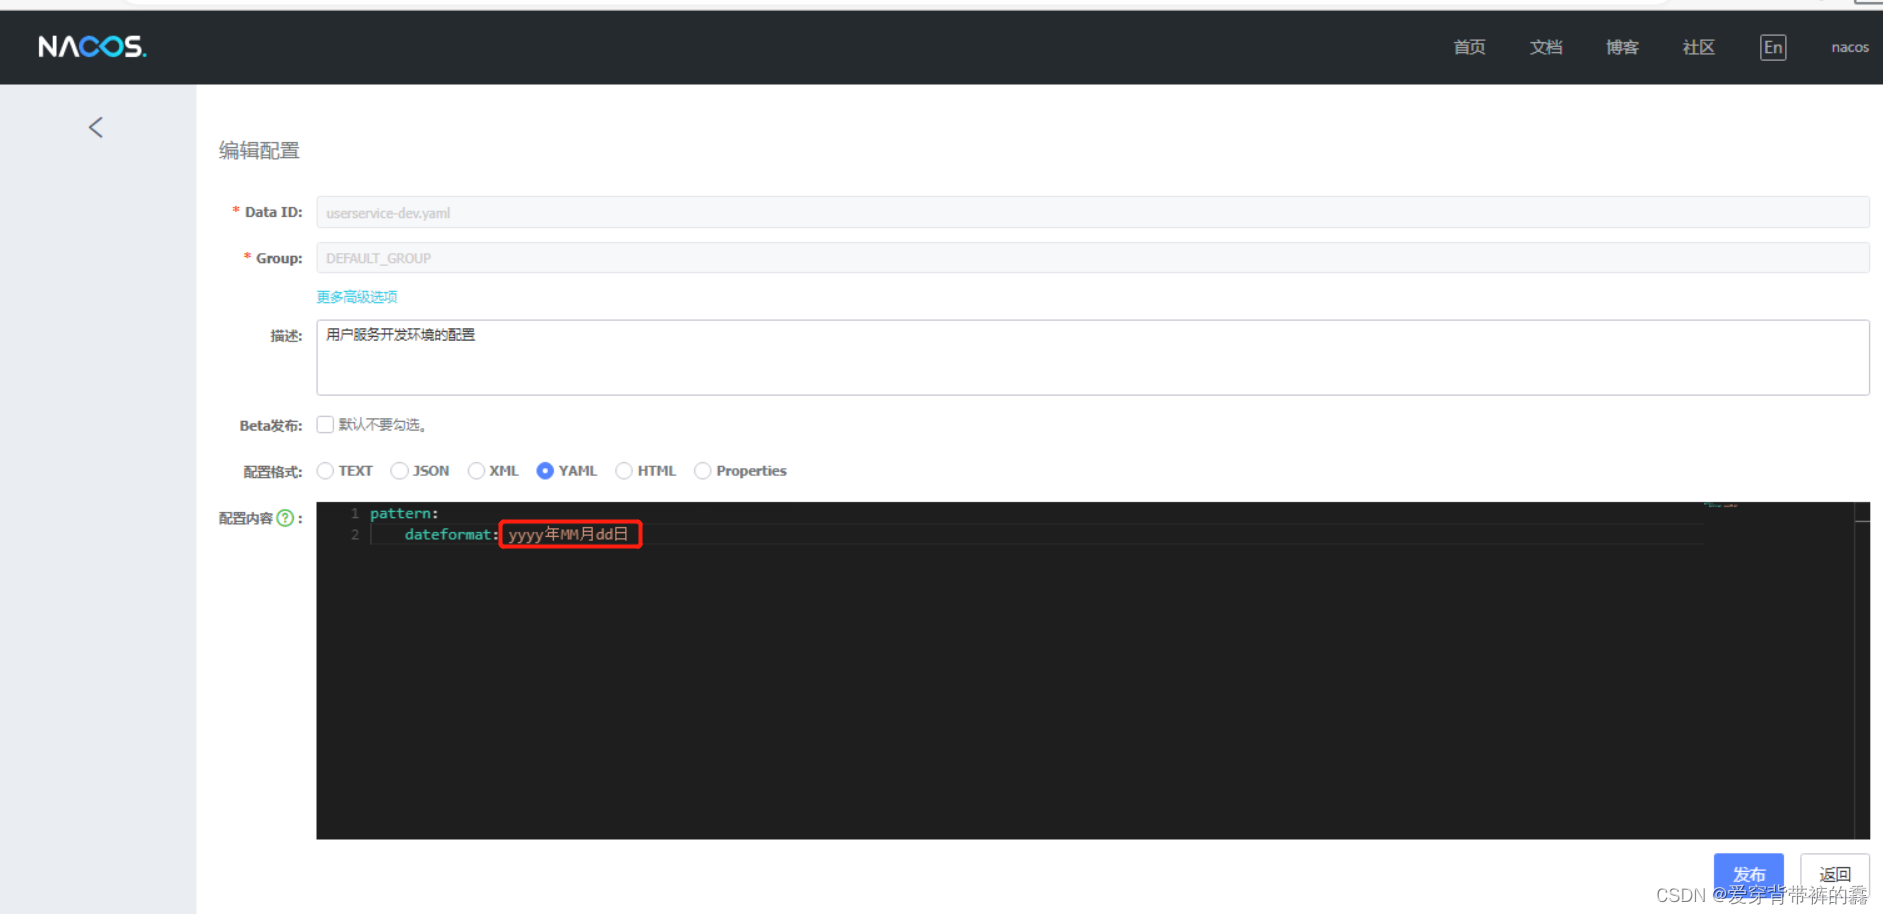Open the config content help question-mark icon
The height and width of the screenshot is (914, 1883).
(x=285, y=518)
